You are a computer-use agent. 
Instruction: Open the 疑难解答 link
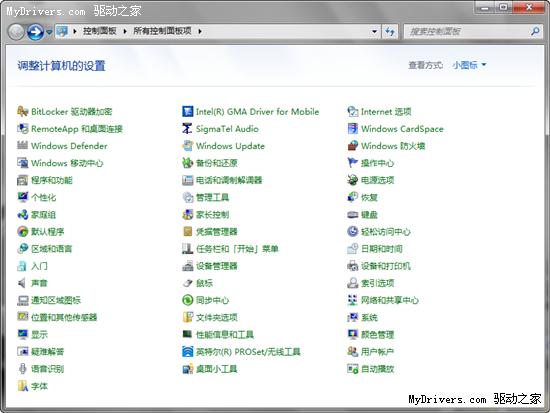[48, 352]
